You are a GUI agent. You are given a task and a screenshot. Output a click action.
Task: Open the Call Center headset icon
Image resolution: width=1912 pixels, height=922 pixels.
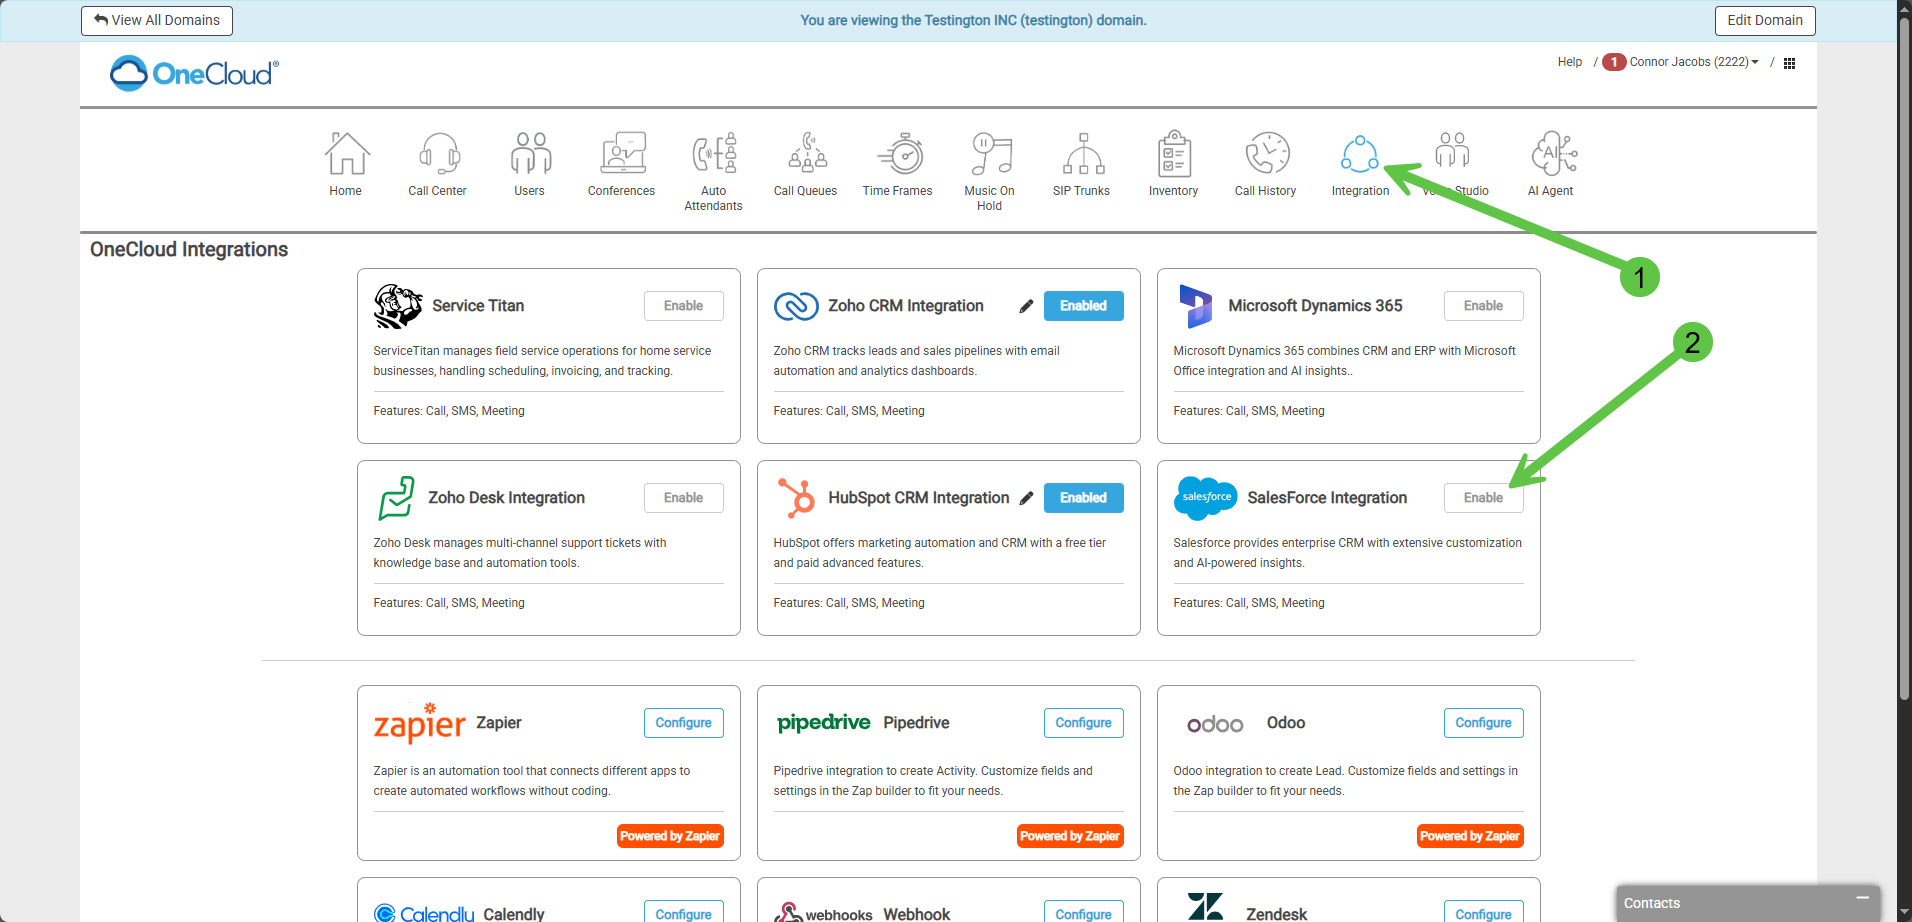(438, 155)
